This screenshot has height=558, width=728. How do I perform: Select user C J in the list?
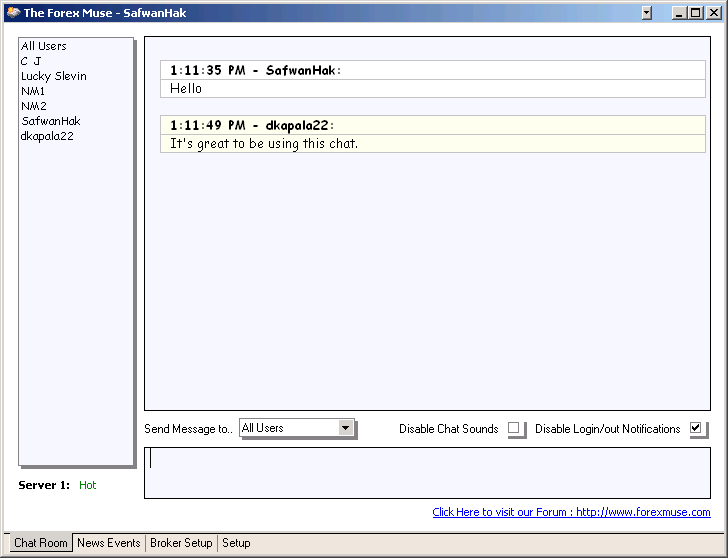click(31, 61)
